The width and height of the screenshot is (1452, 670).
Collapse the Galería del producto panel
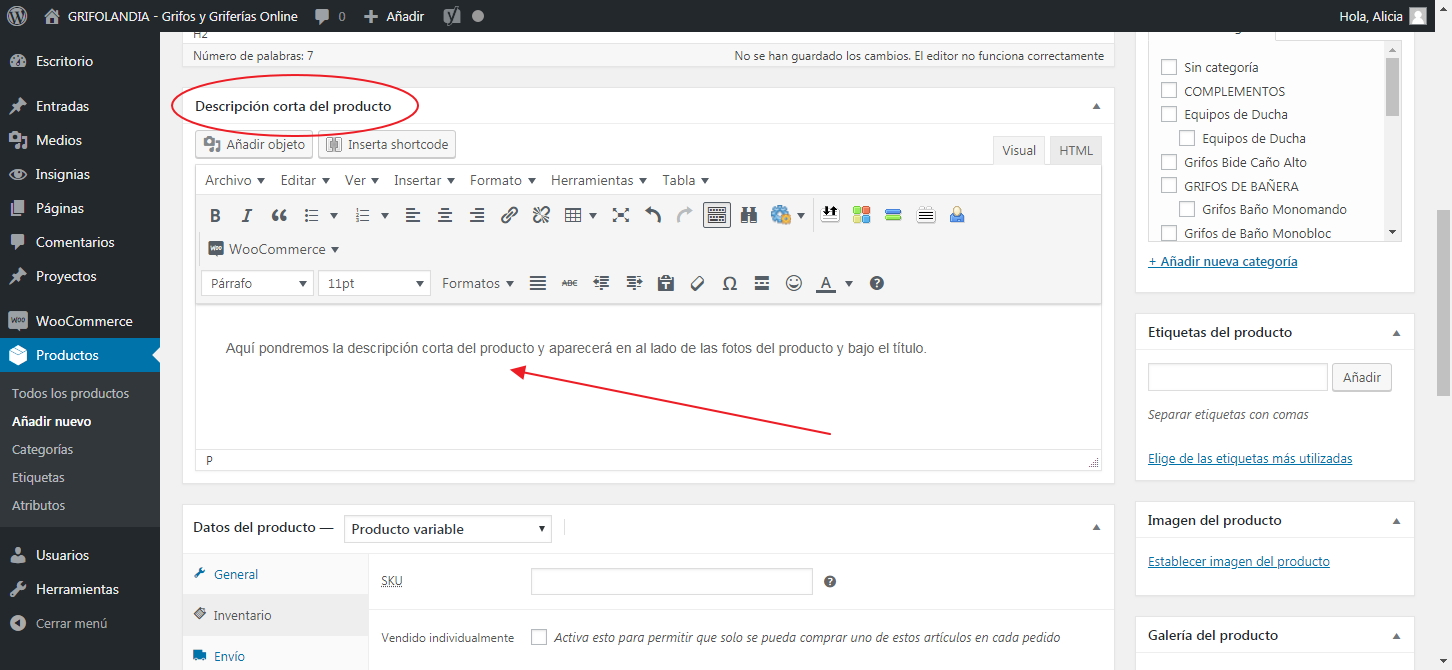1396,635
